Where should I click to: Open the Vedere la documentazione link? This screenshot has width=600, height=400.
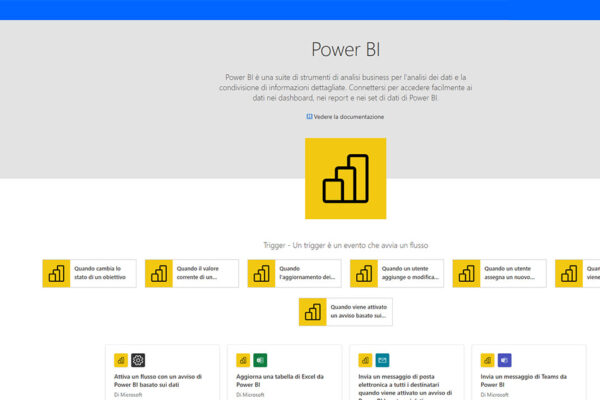(x=349, y=117)
